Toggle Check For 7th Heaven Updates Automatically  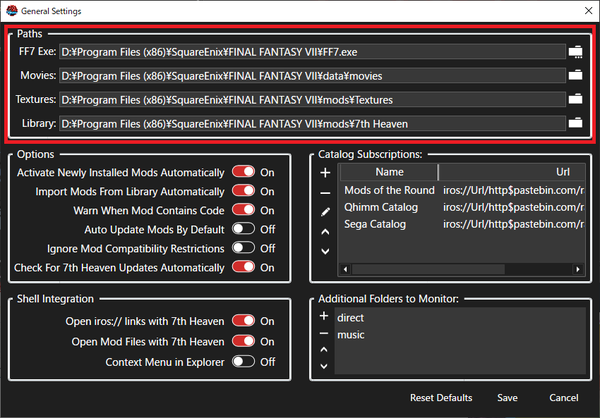(x=243, y=267)
